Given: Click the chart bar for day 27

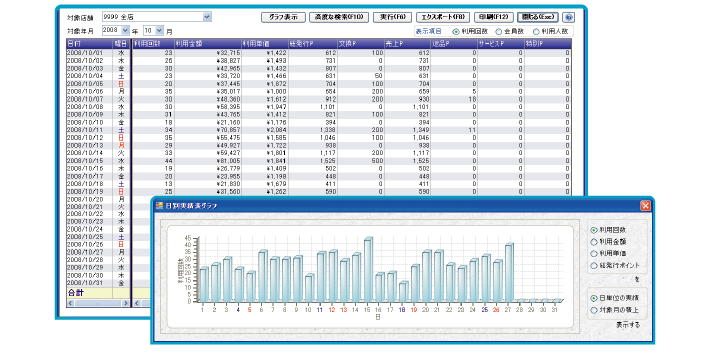Looking at the screenshot, I should tap(509, 273).
